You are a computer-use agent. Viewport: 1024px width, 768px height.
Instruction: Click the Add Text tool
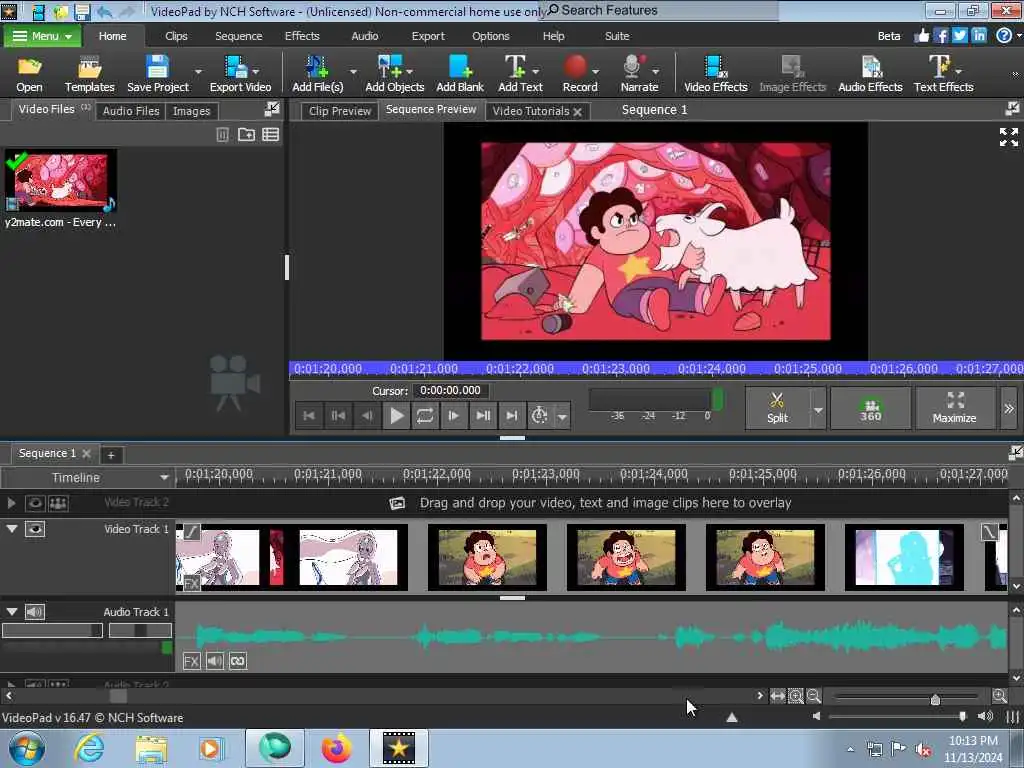[x=520, y=74]
